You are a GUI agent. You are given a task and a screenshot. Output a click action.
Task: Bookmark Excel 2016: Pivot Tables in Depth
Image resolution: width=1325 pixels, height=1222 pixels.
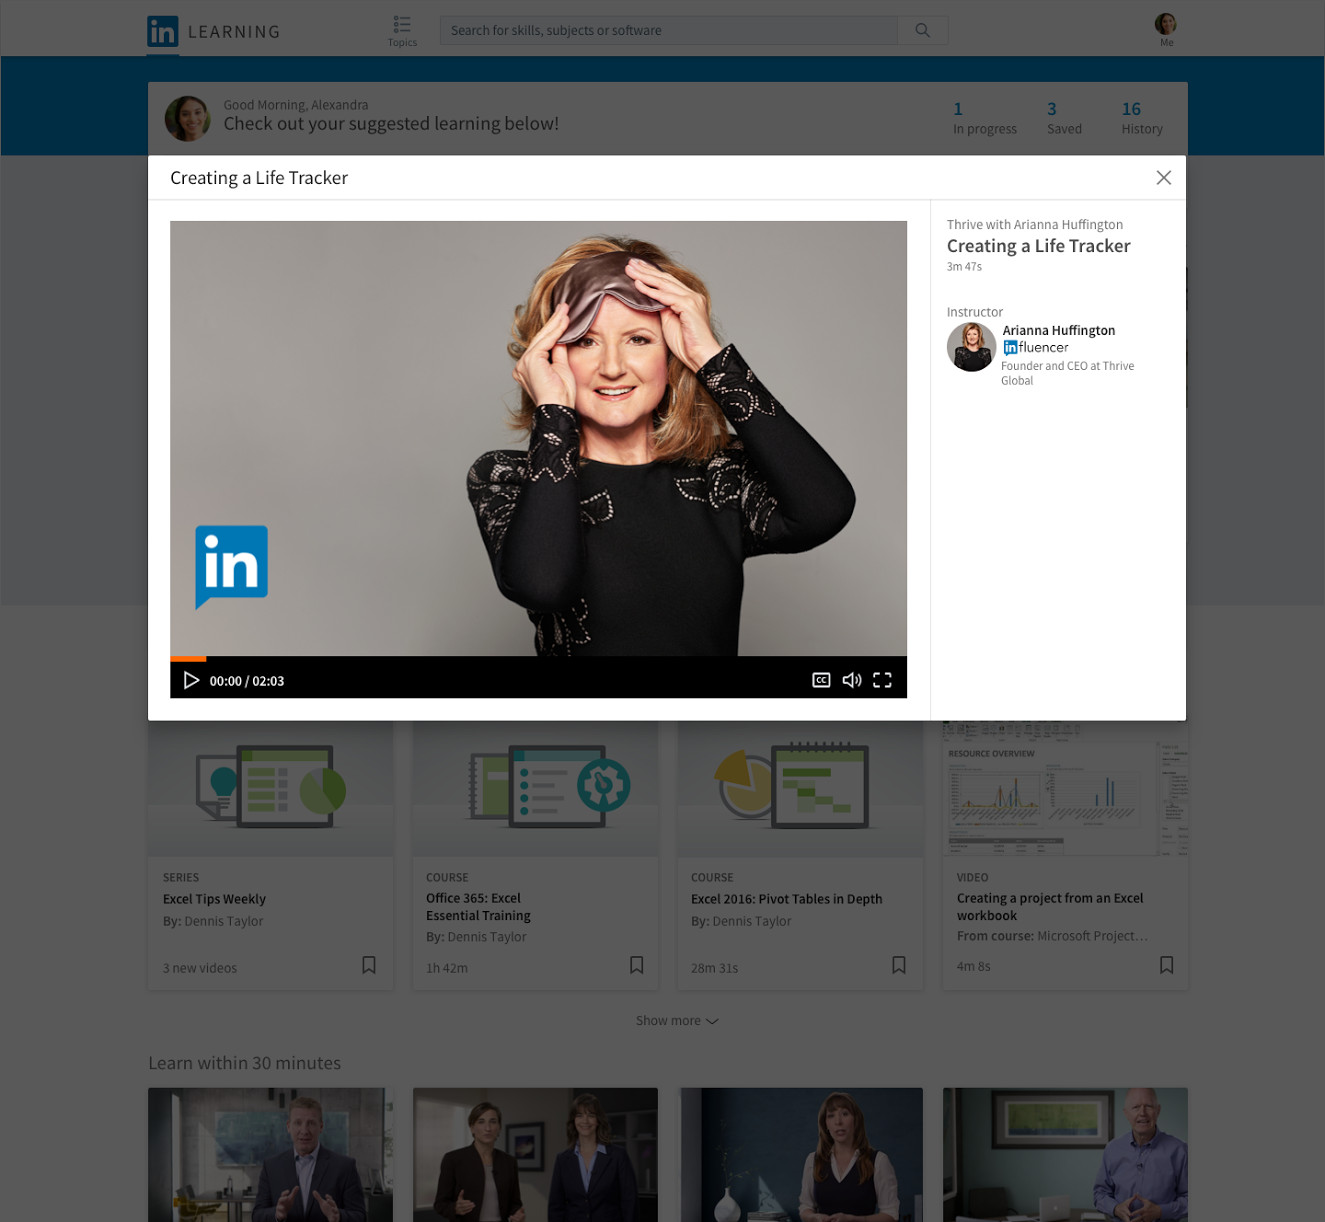click(x=898, y=965)
